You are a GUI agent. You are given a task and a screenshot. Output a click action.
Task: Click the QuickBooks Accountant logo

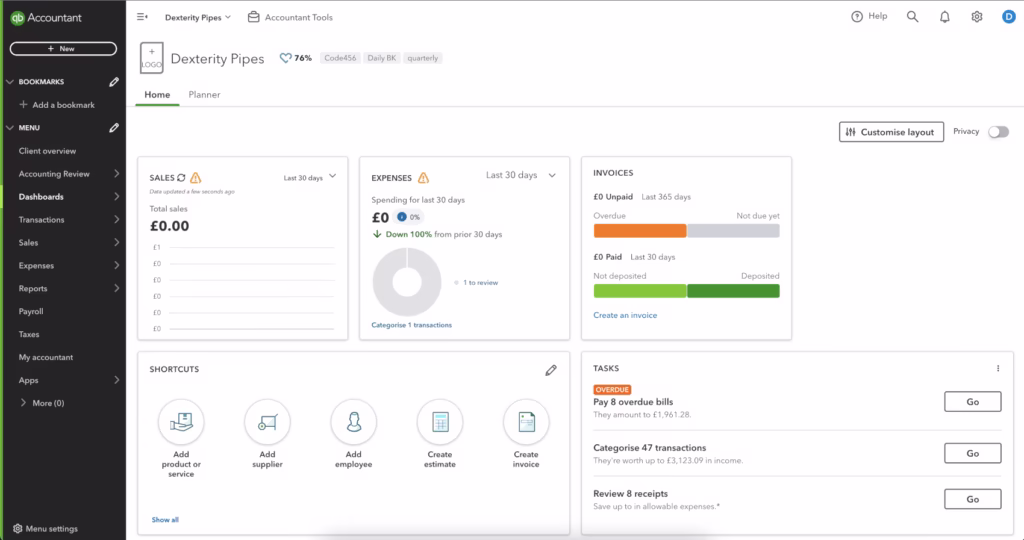click(x=46, y=18)
